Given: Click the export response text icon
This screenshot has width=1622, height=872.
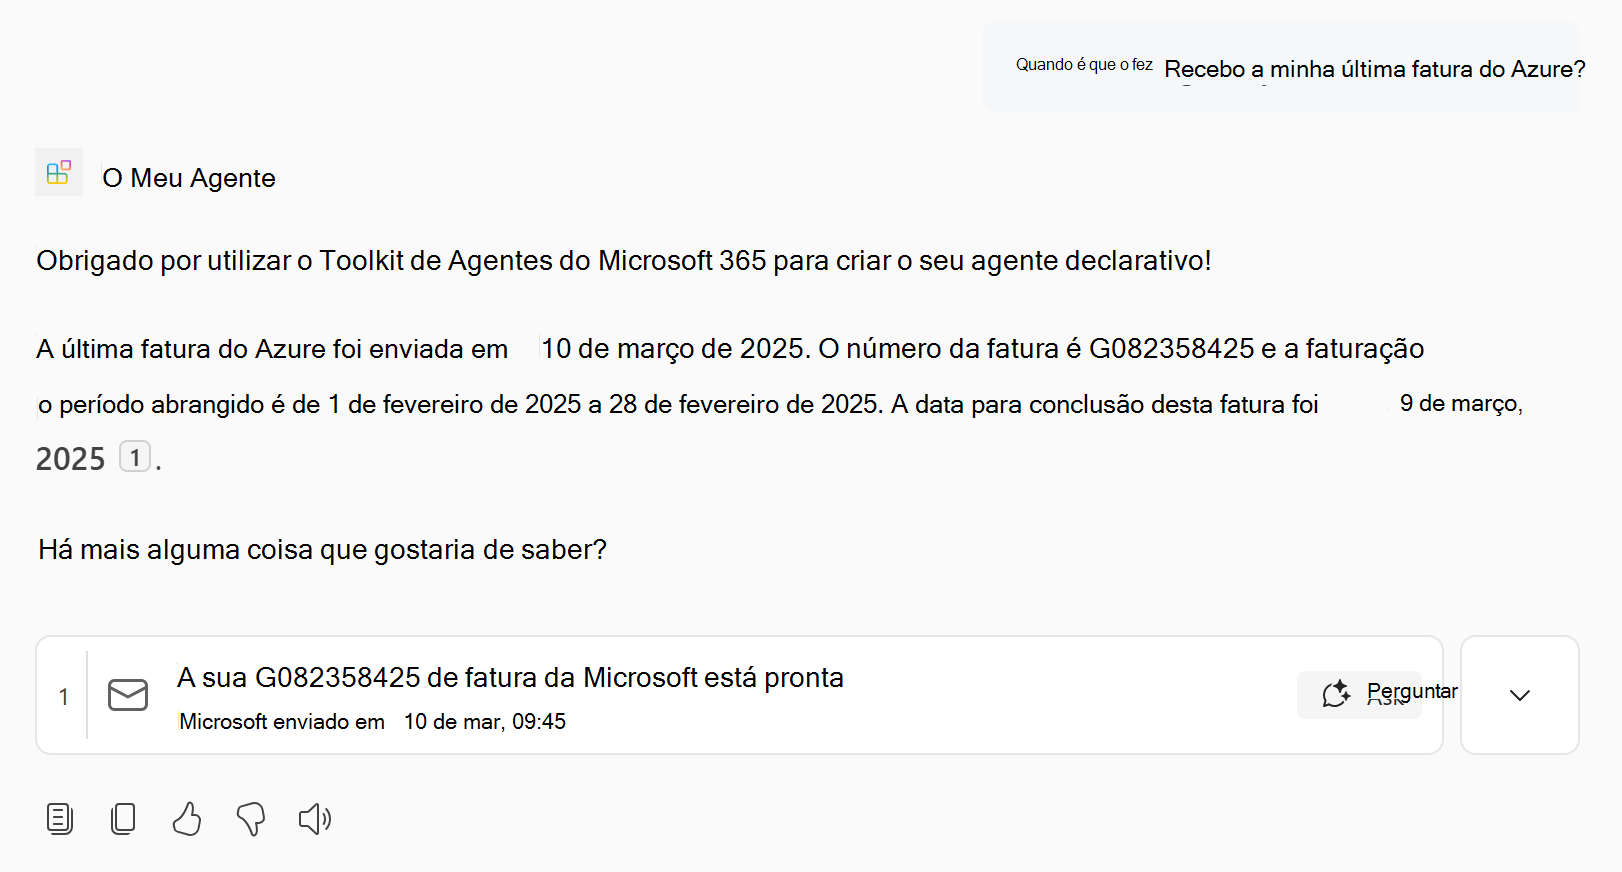Looking at the screenshot, I should (x=60, y=819).
